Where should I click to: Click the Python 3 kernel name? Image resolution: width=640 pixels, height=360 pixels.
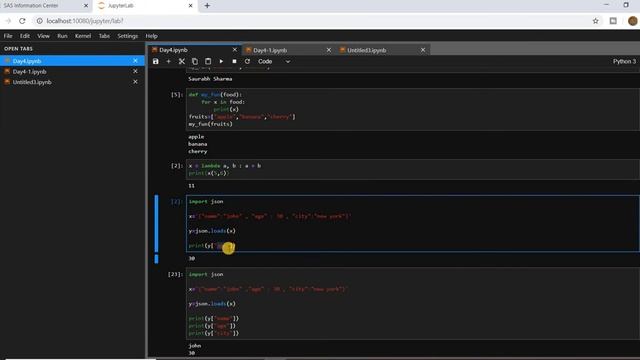coord(624,61)
